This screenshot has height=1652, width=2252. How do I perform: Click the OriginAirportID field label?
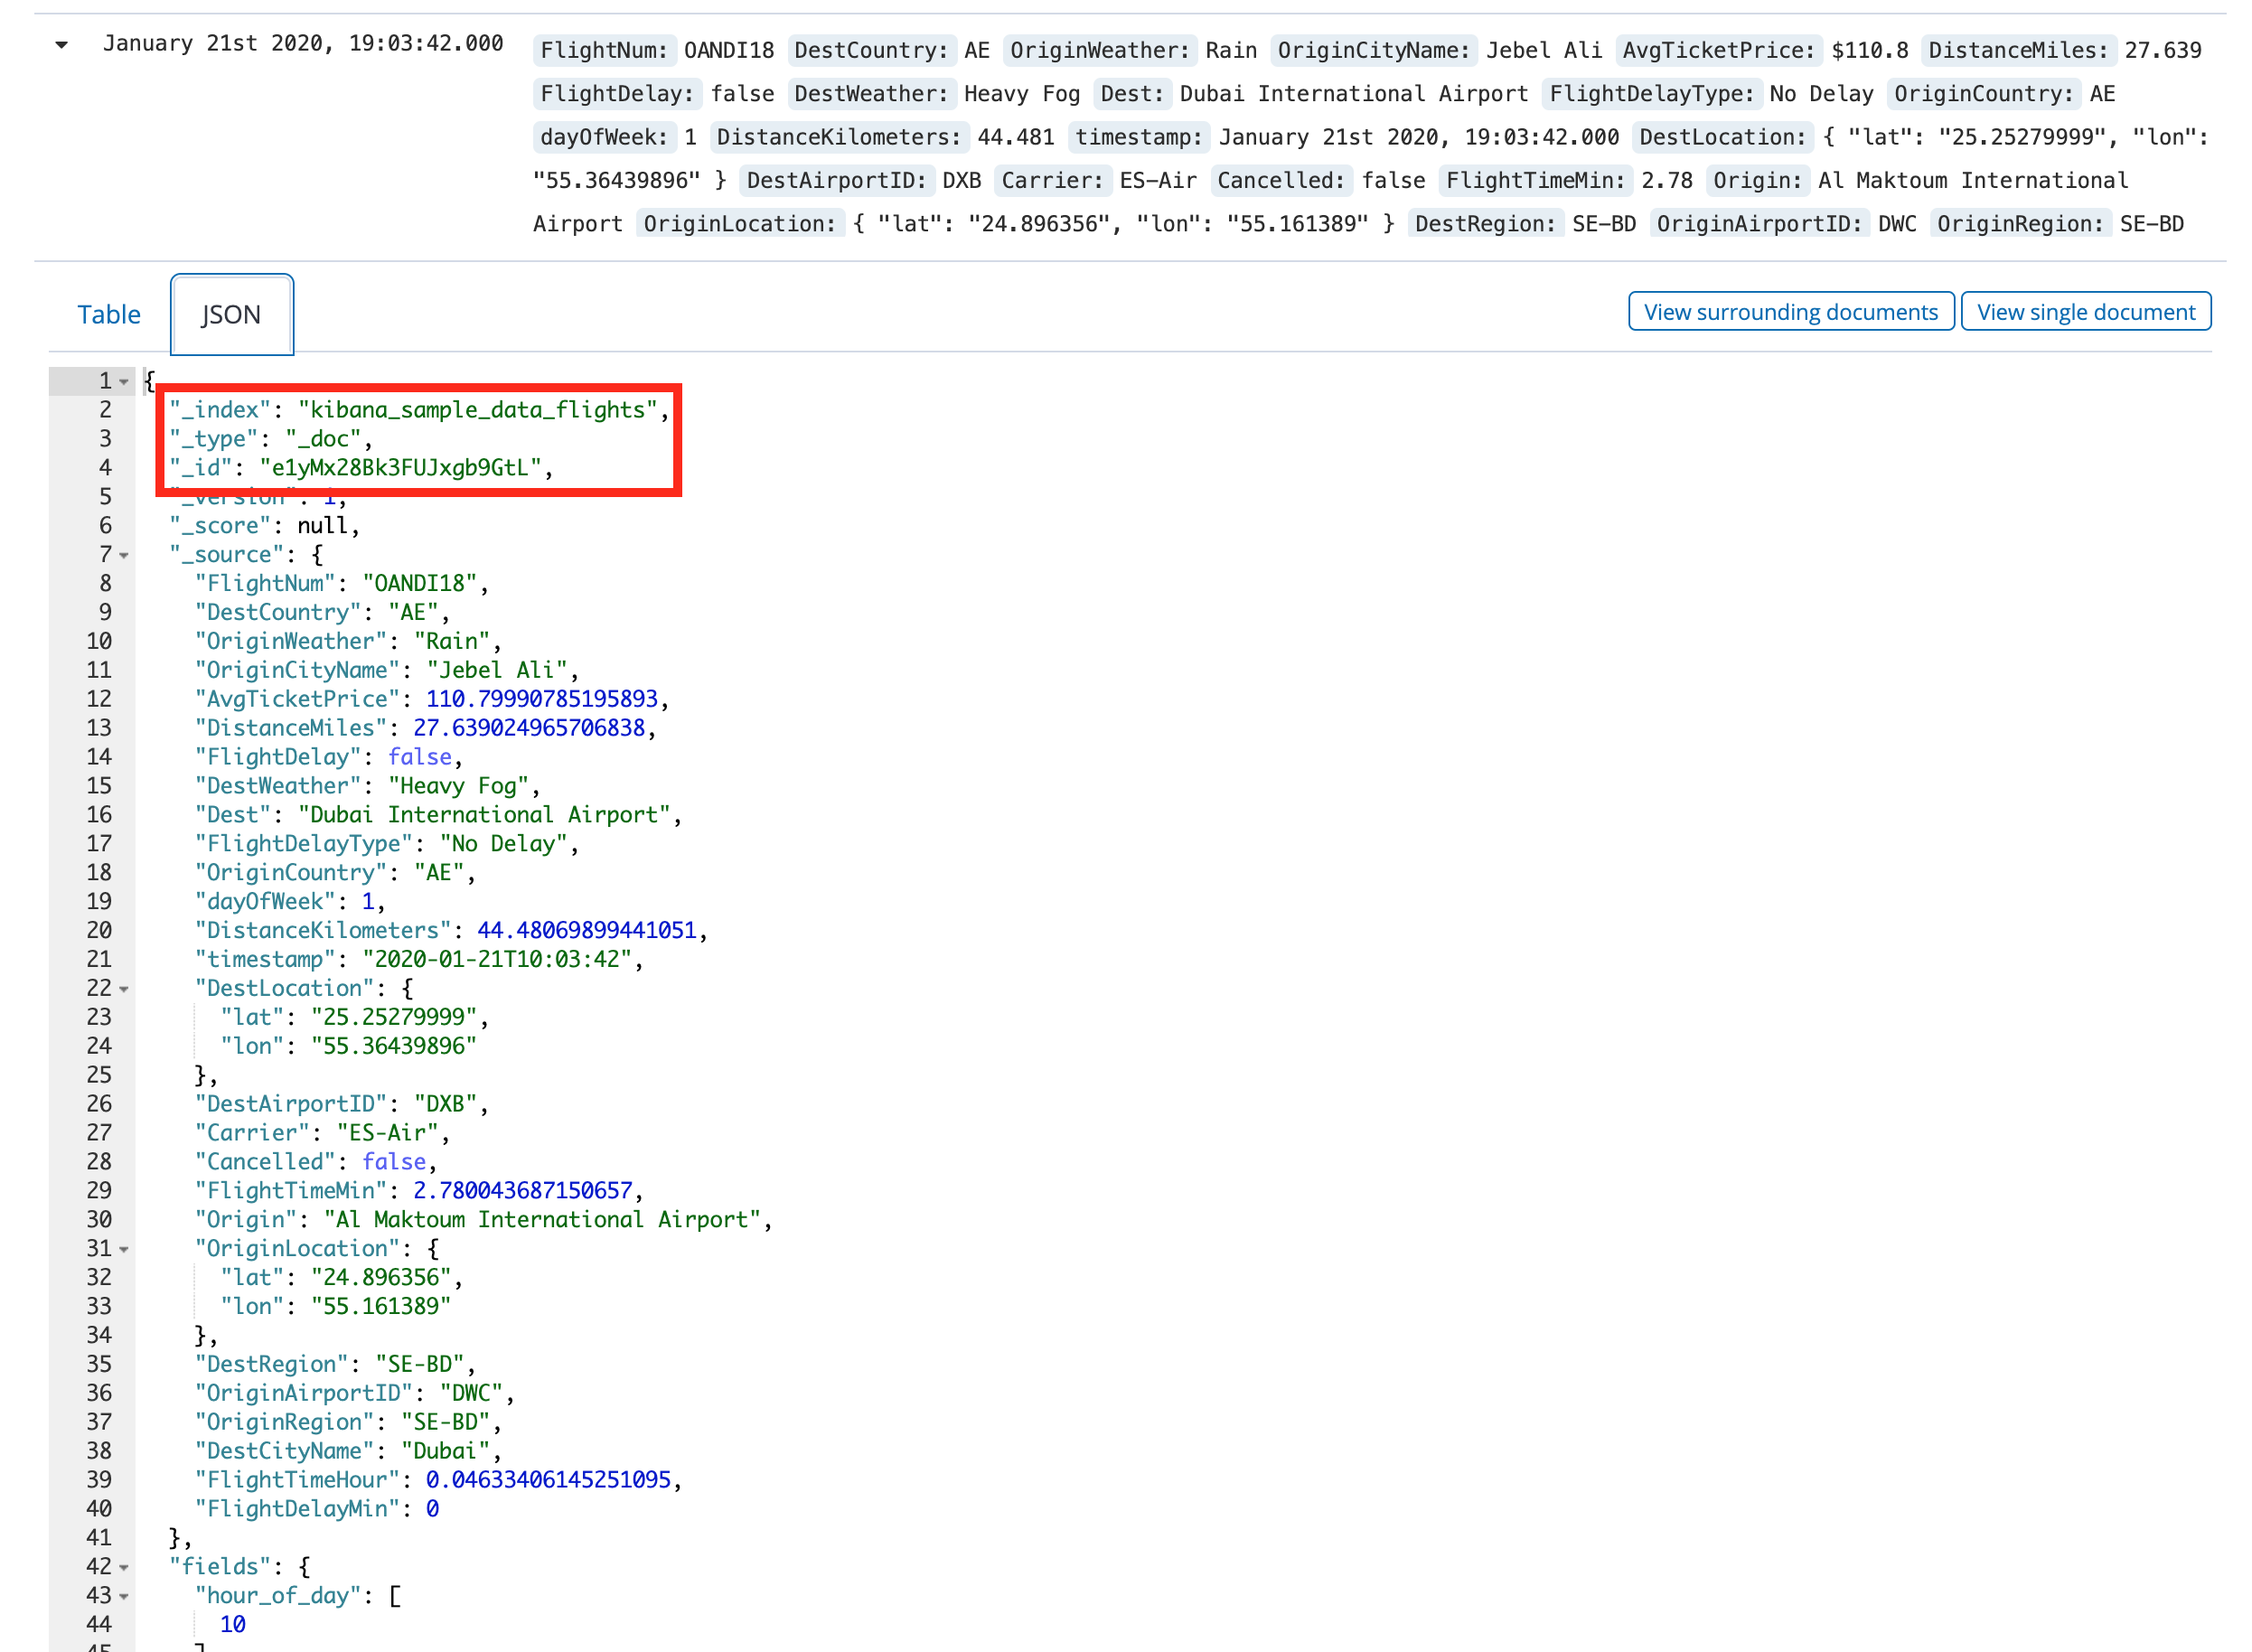(x=1759, y=224)
